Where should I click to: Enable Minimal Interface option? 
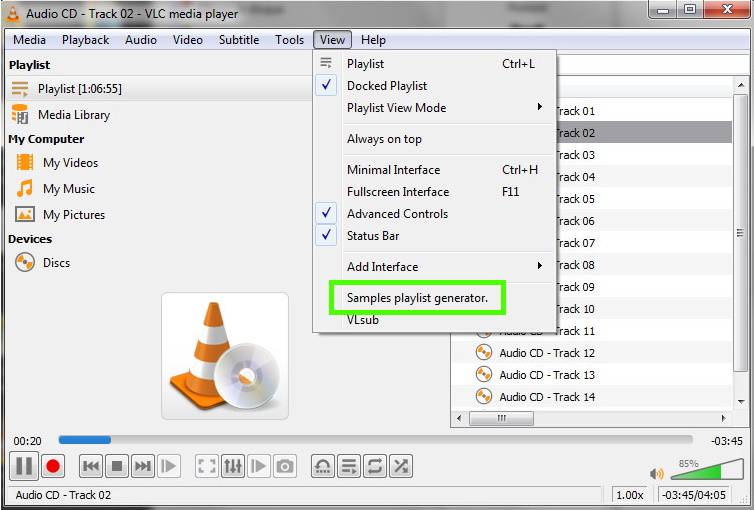tap(435, 170)
